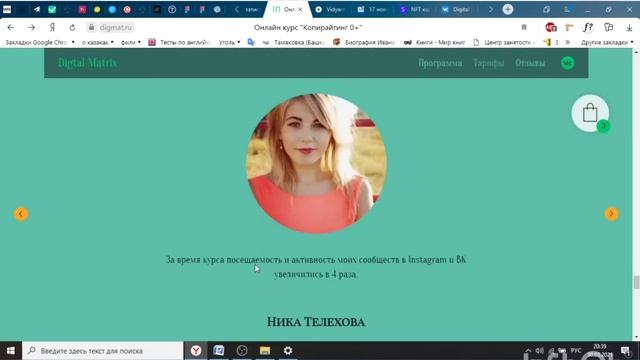Expand the о казаках bookmarks folder

click(x=98, y=42)
